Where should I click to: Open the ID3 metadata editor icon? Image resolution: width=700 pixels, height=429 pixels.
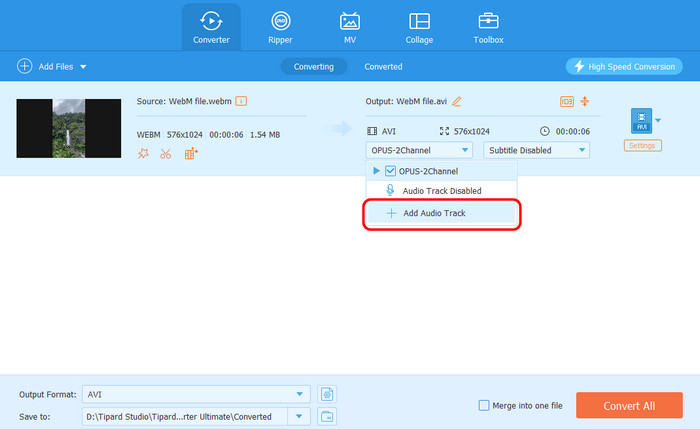(x=567, y=101)
